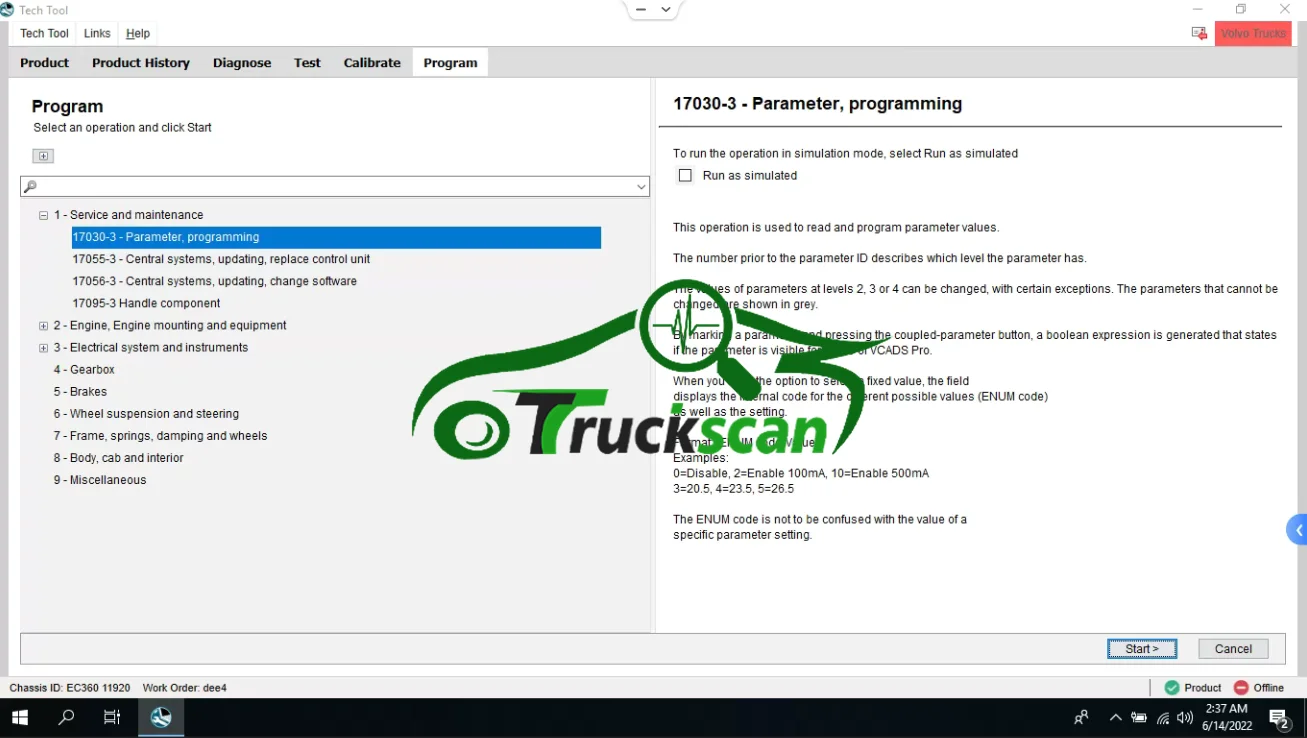This screenshot has height=738, width=1307.
Task: Switch to the Diagnose tab
Action: (x=242, y=63)
